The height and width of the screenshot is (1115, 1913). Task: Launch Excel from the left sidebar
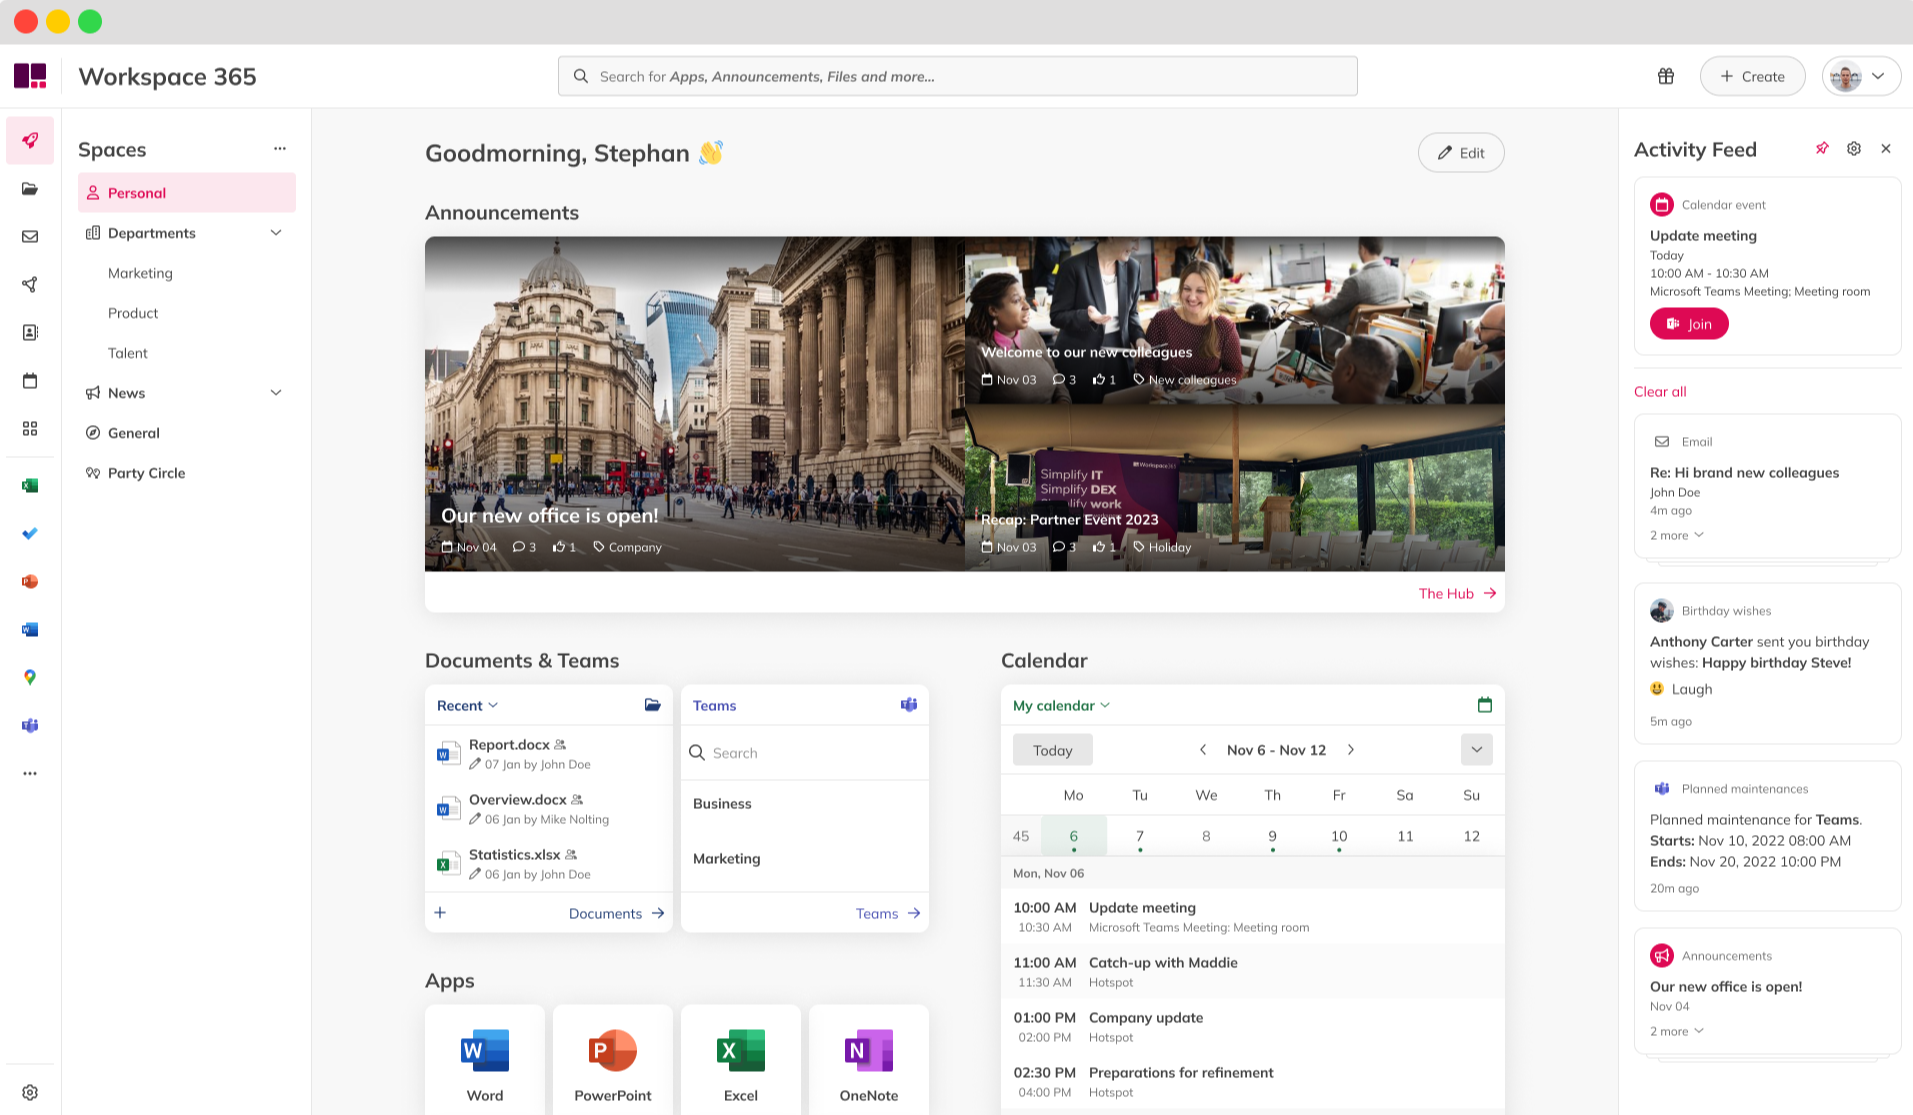pos(30,485)
